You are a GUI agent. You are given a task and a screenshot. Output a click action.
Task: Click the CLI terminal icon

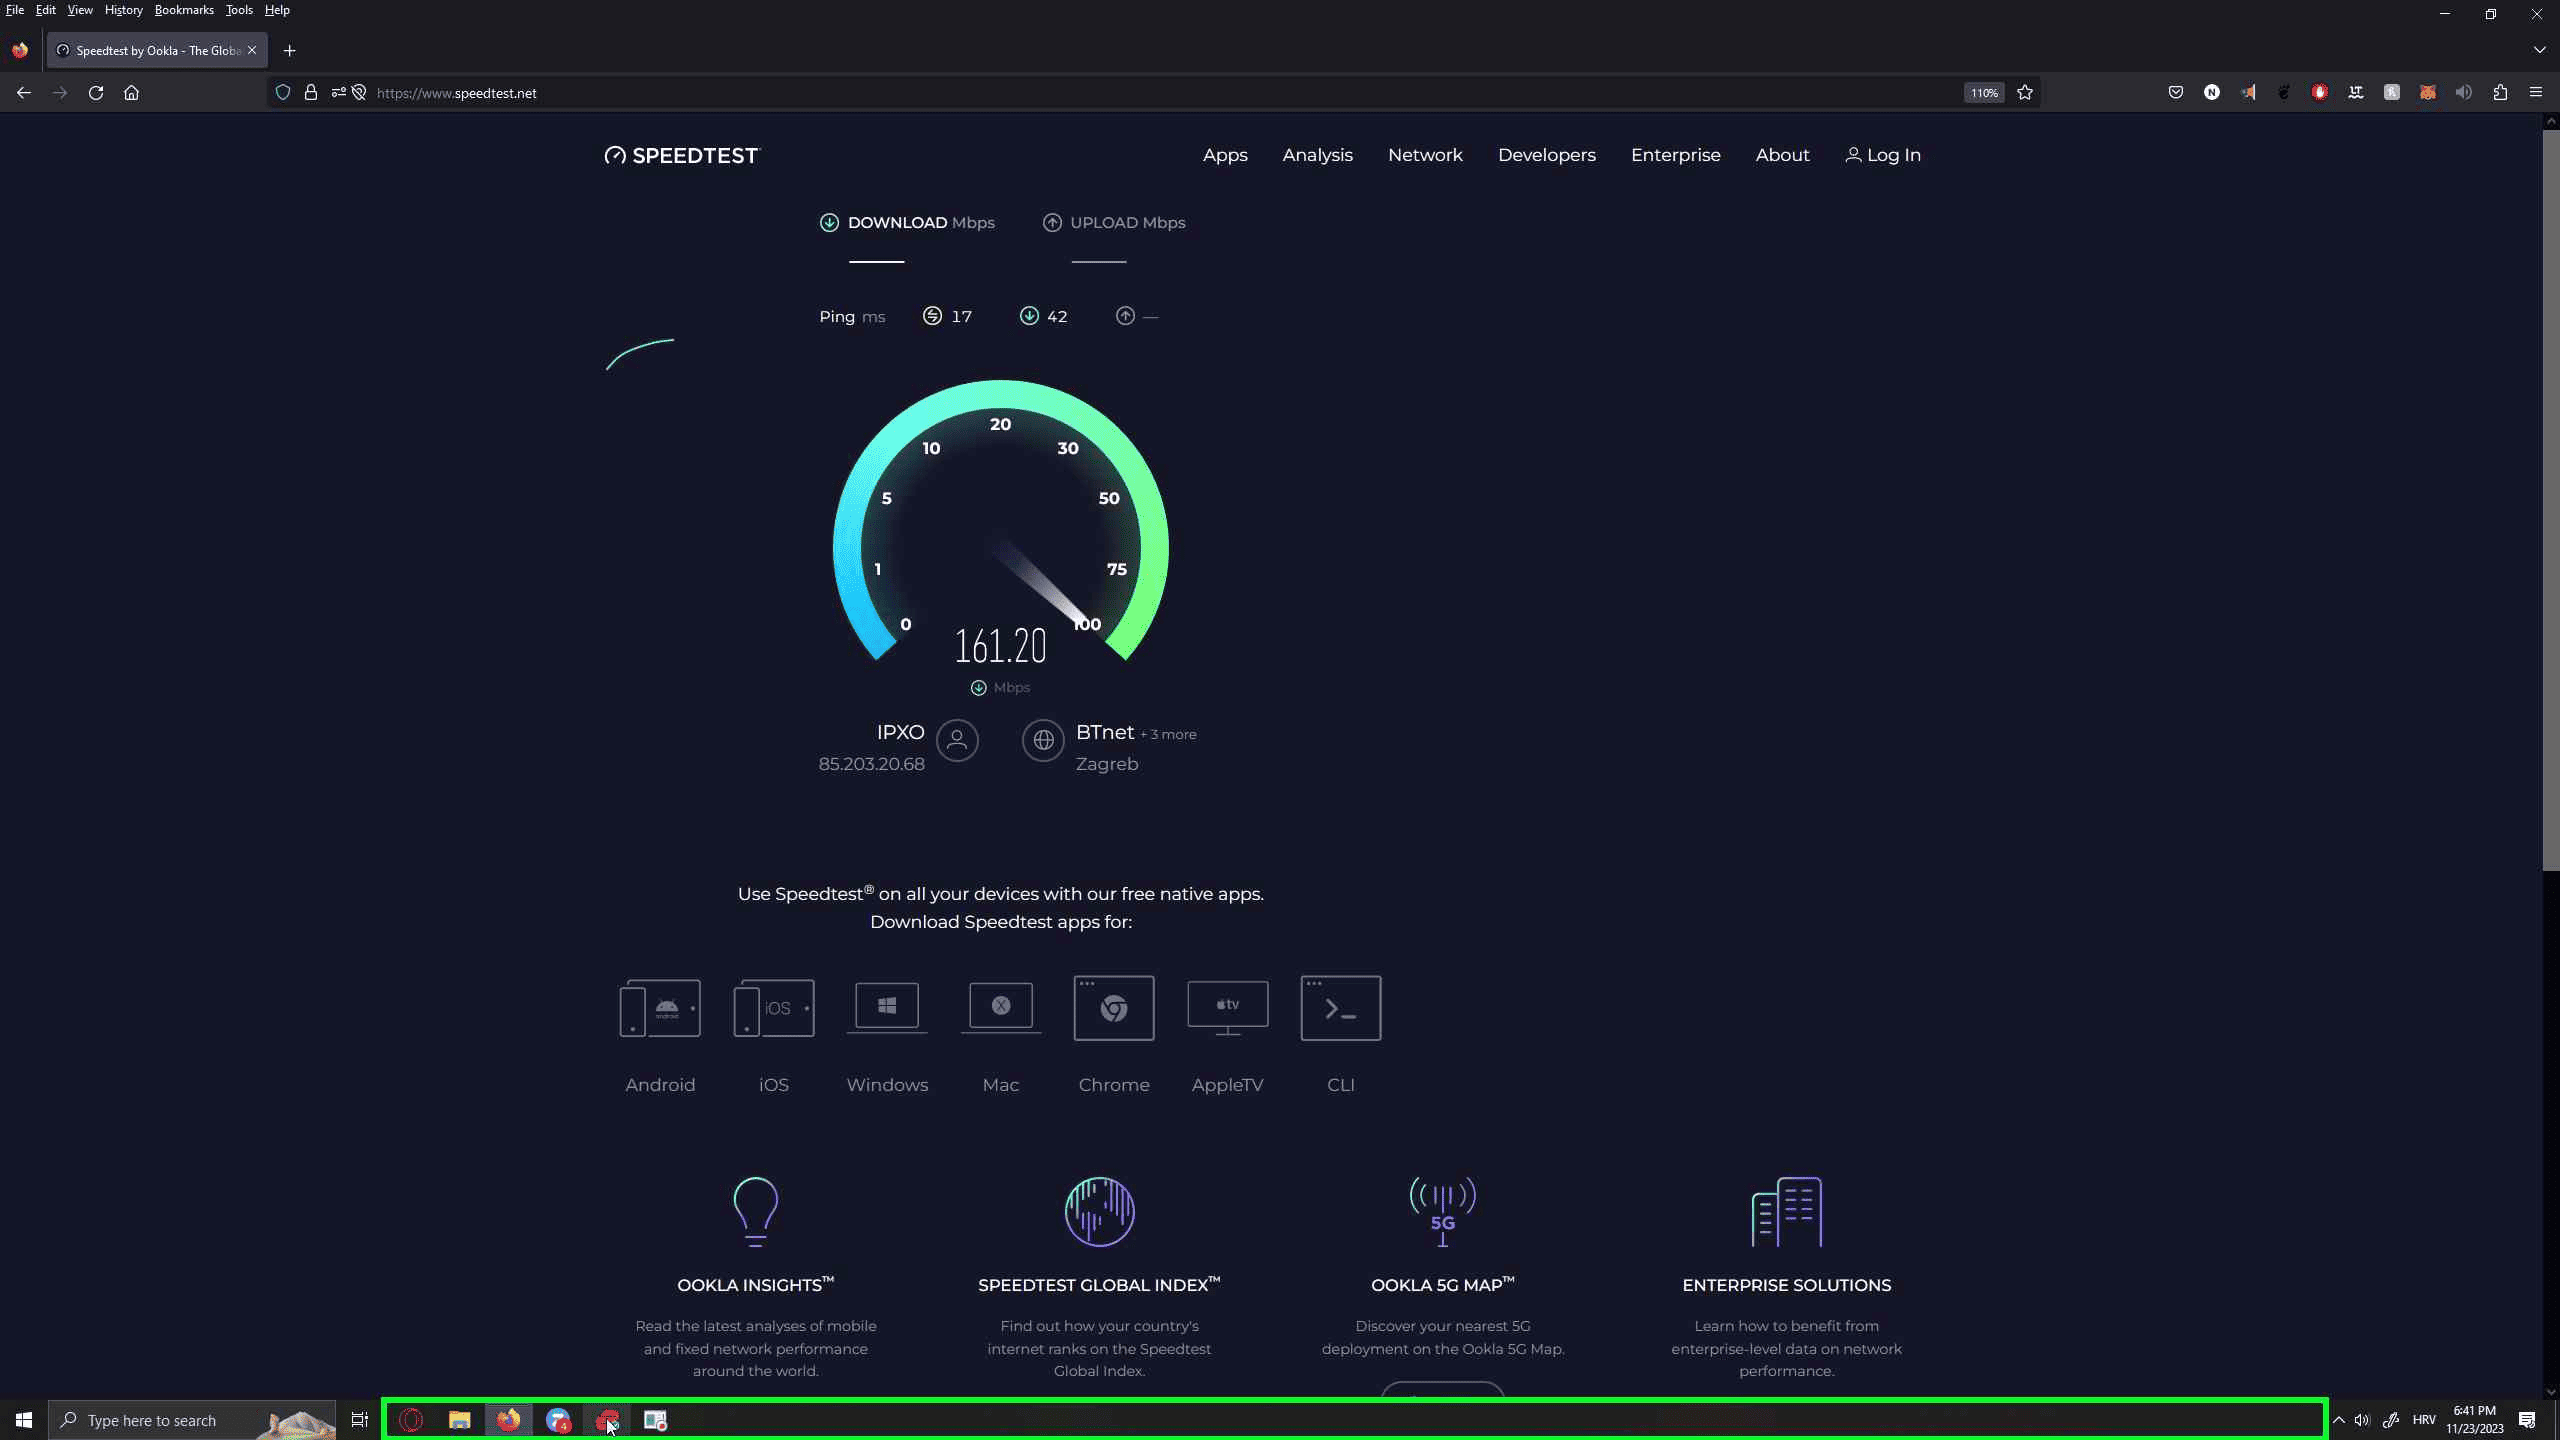pyautogui.click(x=1340, y=1008)
